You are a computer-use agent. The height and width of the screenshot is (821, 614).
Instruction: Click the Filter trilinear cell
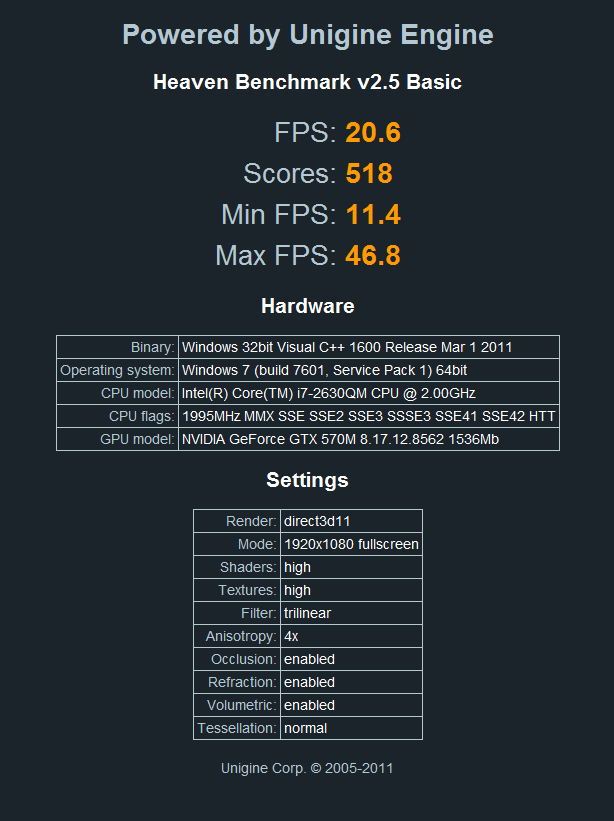pyautogui.click(x=351, y=613)
